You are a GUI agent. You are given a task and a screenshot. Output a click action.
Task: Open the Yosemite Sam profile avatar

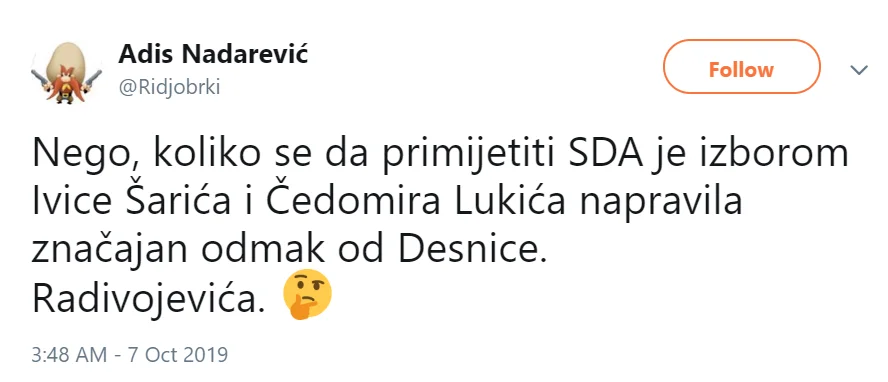67,72
